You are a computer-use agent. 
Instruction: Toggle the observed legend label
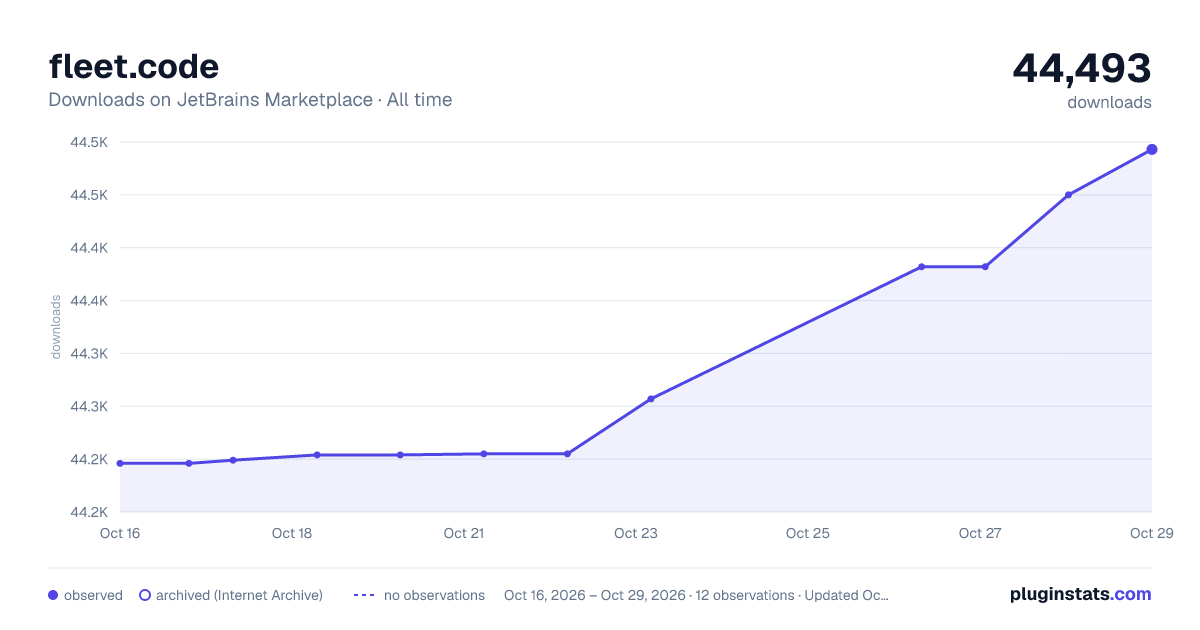click(x=93, y=595)
